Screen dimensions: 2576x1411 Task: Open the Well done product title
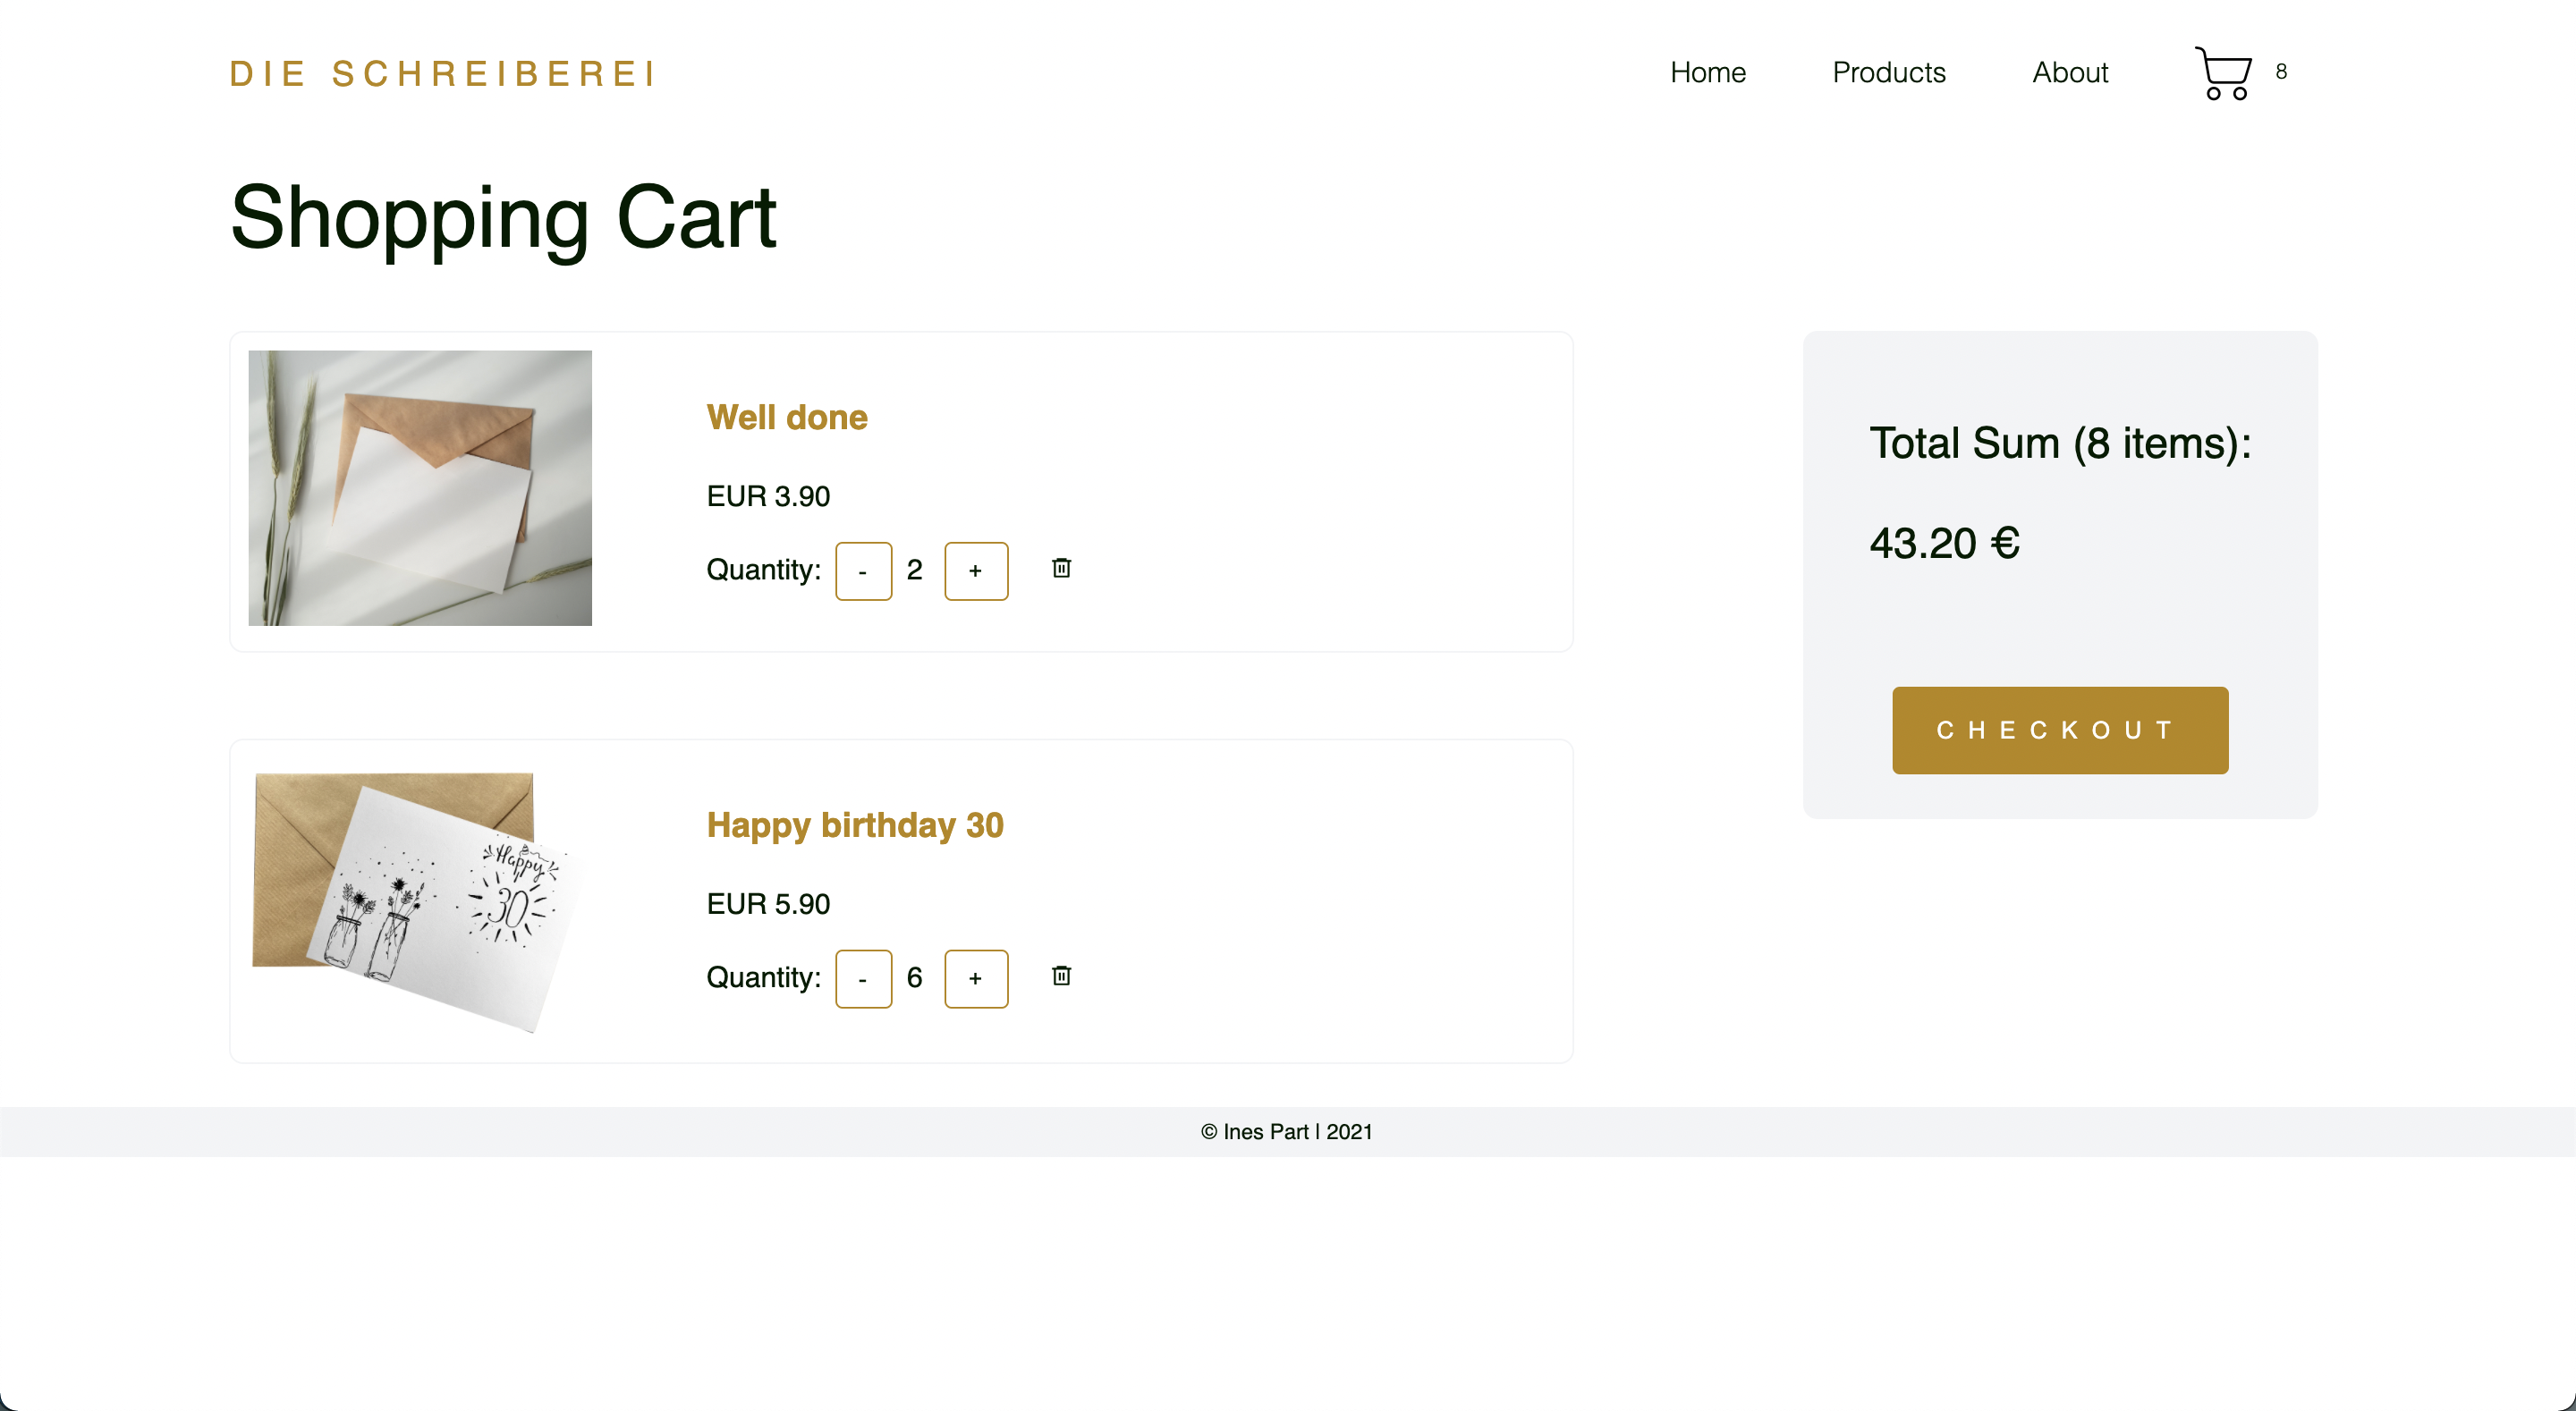pyautogui.click(x=786, y=417)
